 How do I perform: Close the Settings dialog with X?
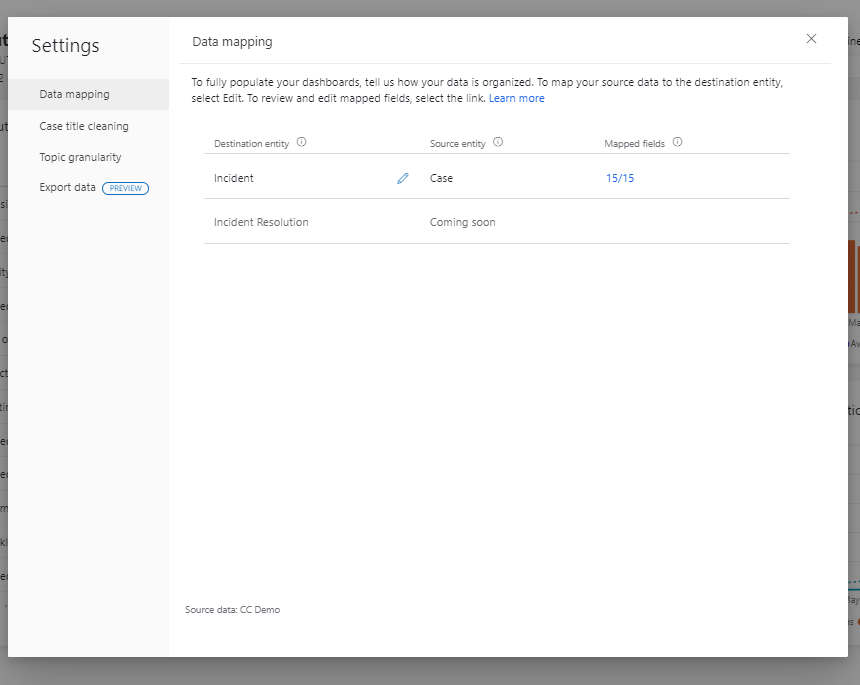[811, 38]
